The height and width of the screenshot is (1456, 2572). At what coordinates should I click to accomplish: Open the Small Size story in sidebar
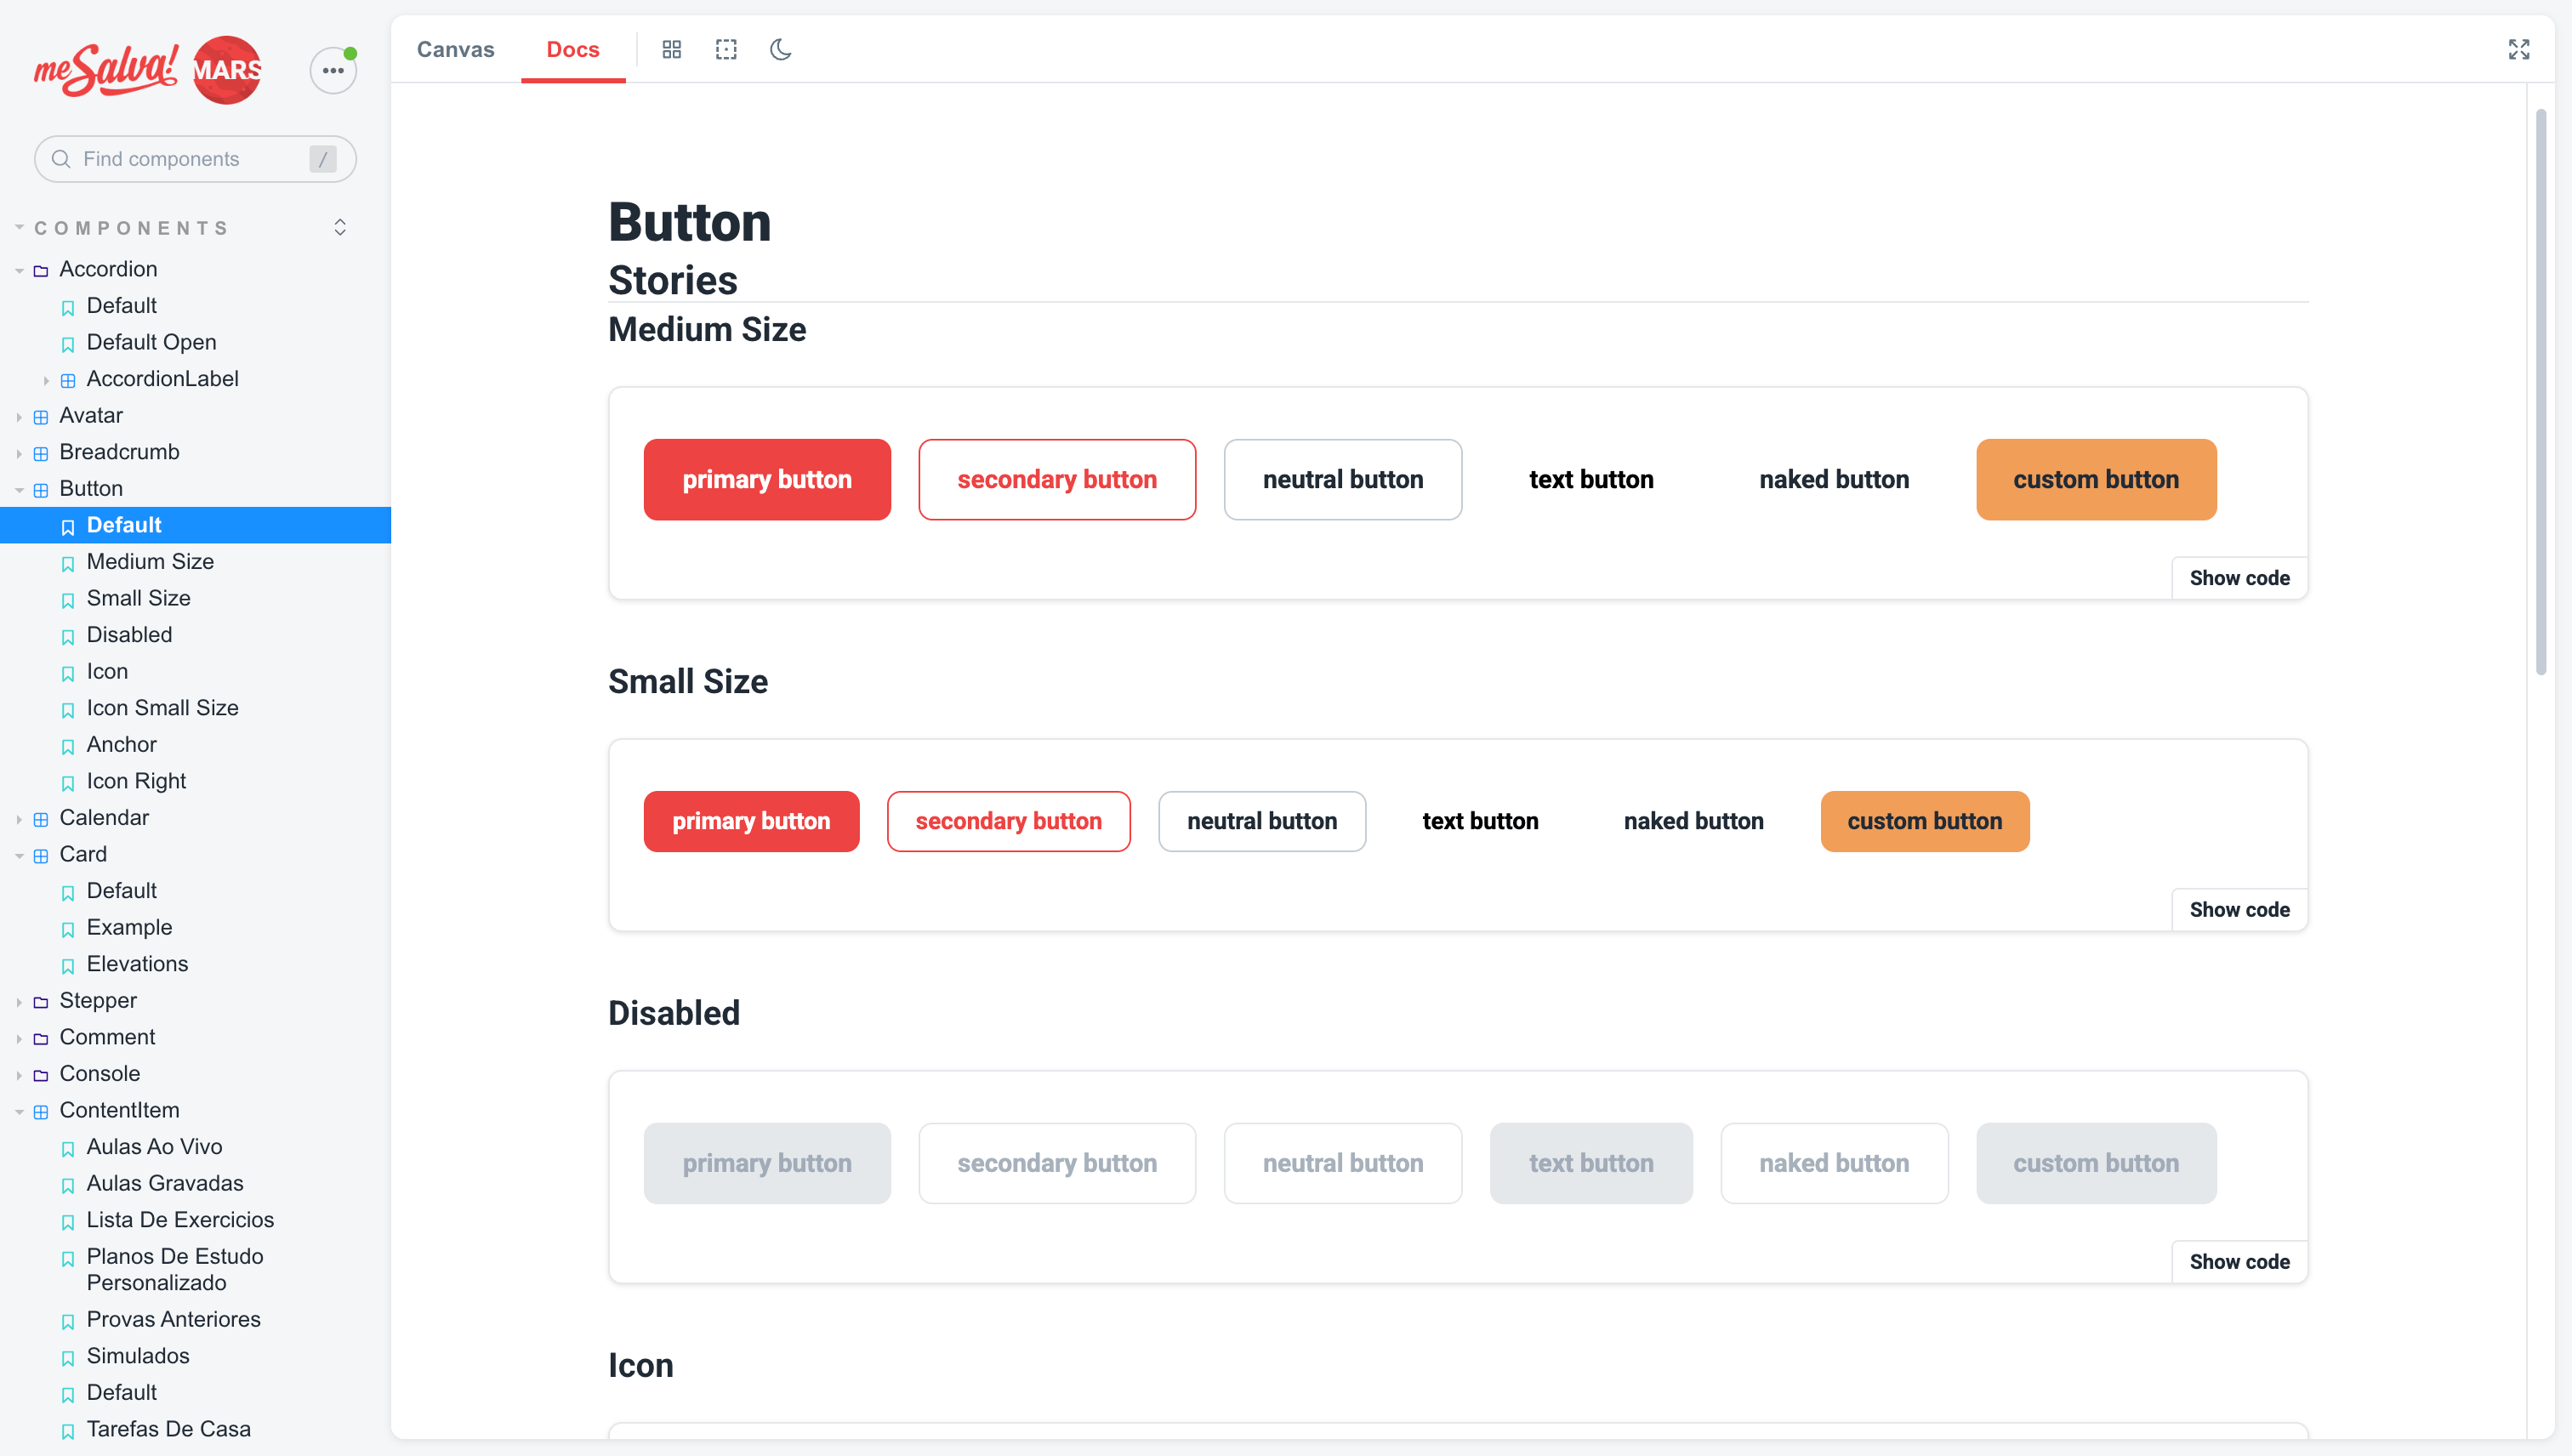click(x=138, y=598)
